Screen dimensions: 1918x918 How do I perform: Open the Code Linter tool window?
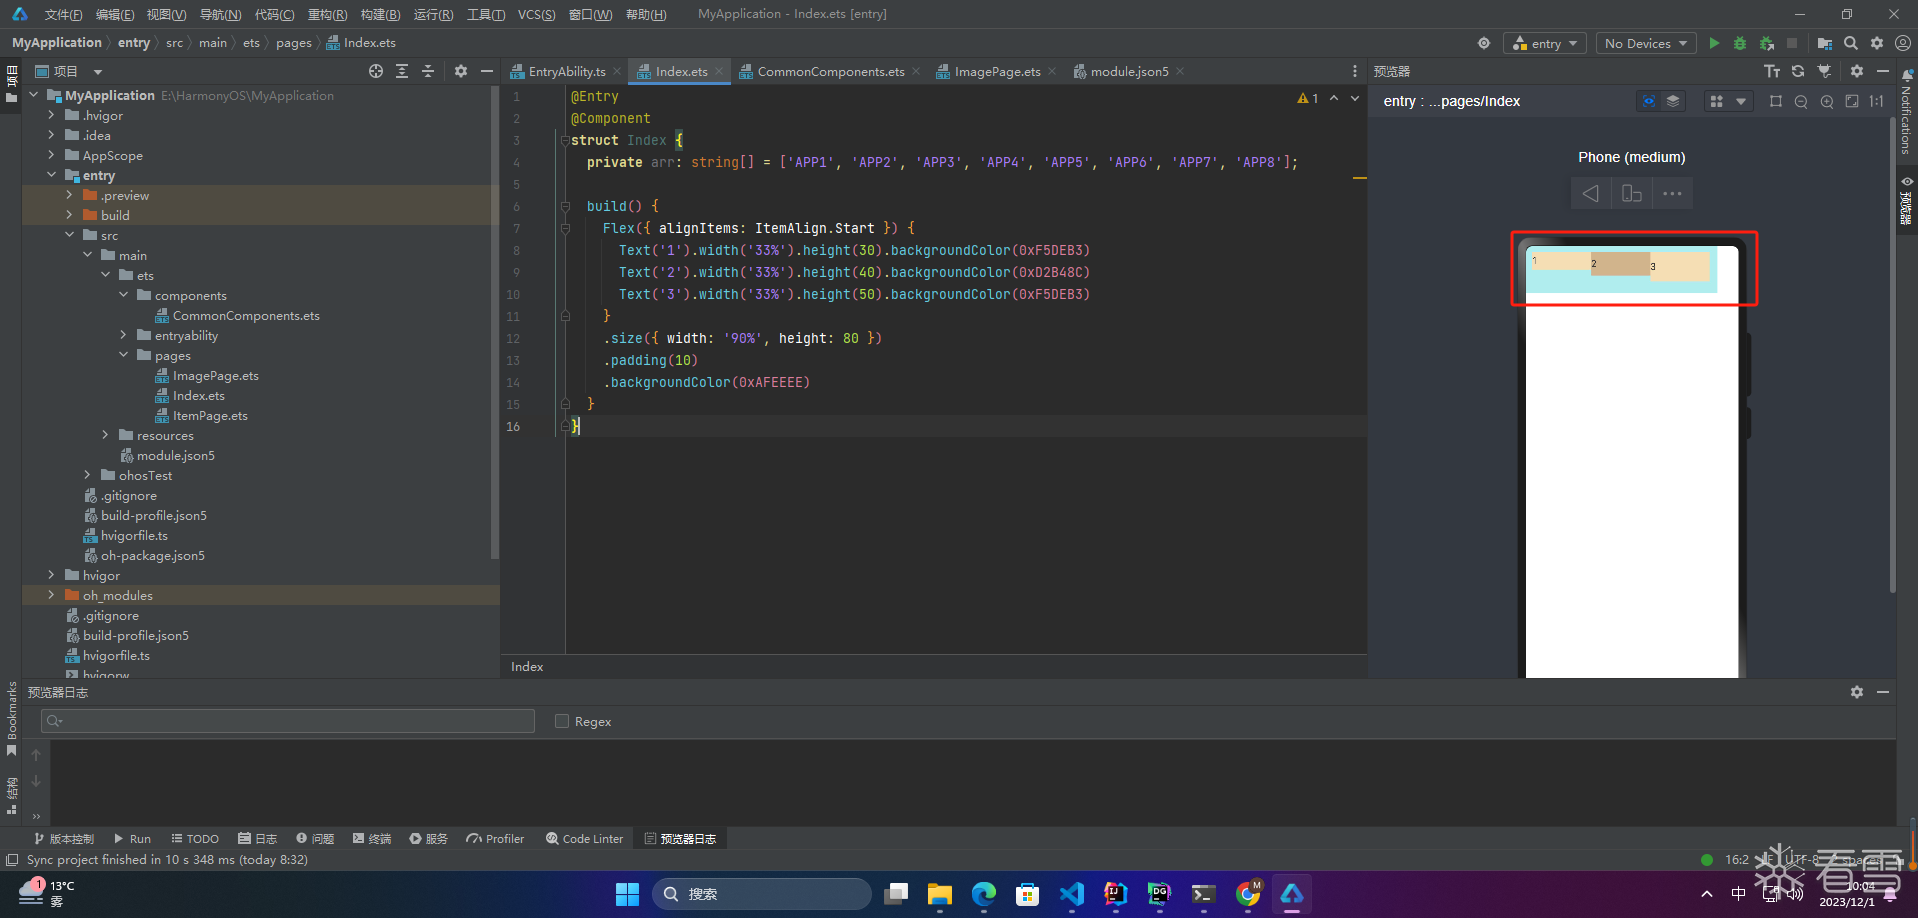pyautogui.click(x=584, y=839)
